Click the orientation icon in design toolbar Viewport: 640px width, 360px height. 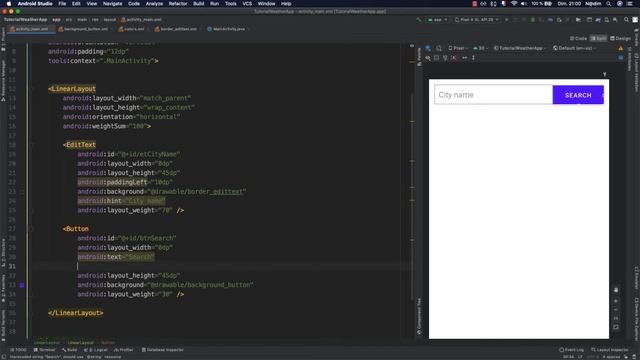click(x=439, y=48)
